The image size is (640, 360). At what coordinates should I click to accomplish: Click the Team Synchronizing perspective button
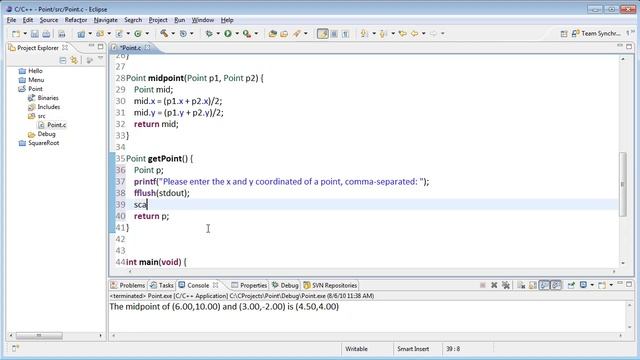596,34
